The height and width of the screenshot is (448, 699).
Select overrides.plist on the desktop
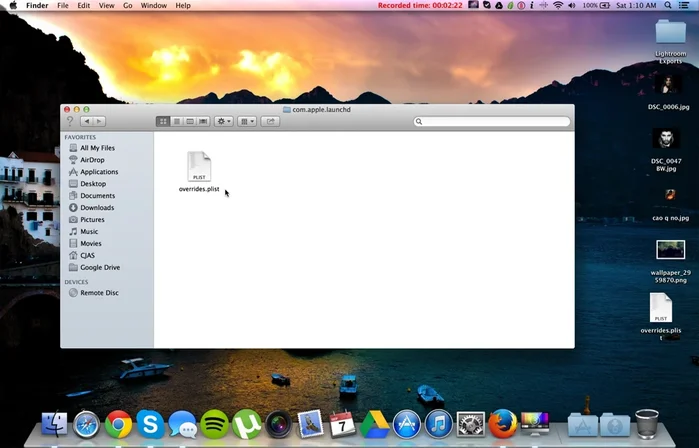[x=661, y=316]
